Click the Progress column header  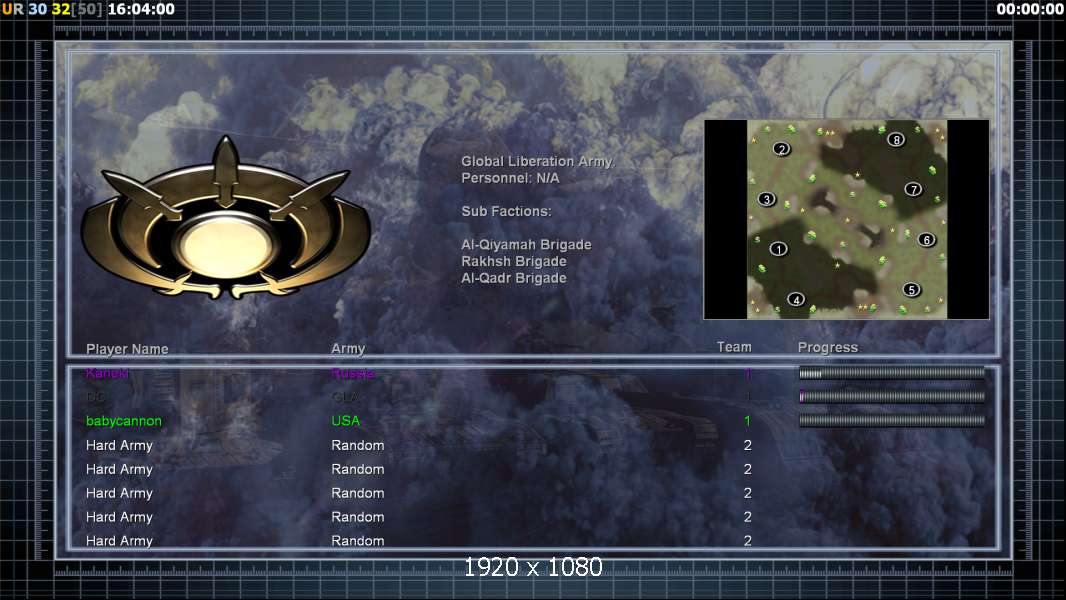827,347
